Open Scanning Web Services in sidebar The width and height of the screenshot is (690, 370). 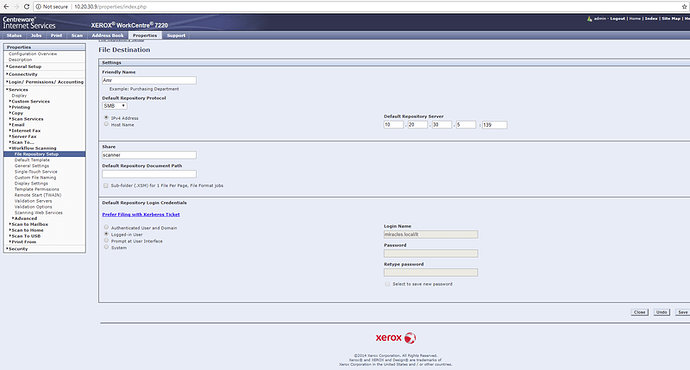[x=38, y=212]
